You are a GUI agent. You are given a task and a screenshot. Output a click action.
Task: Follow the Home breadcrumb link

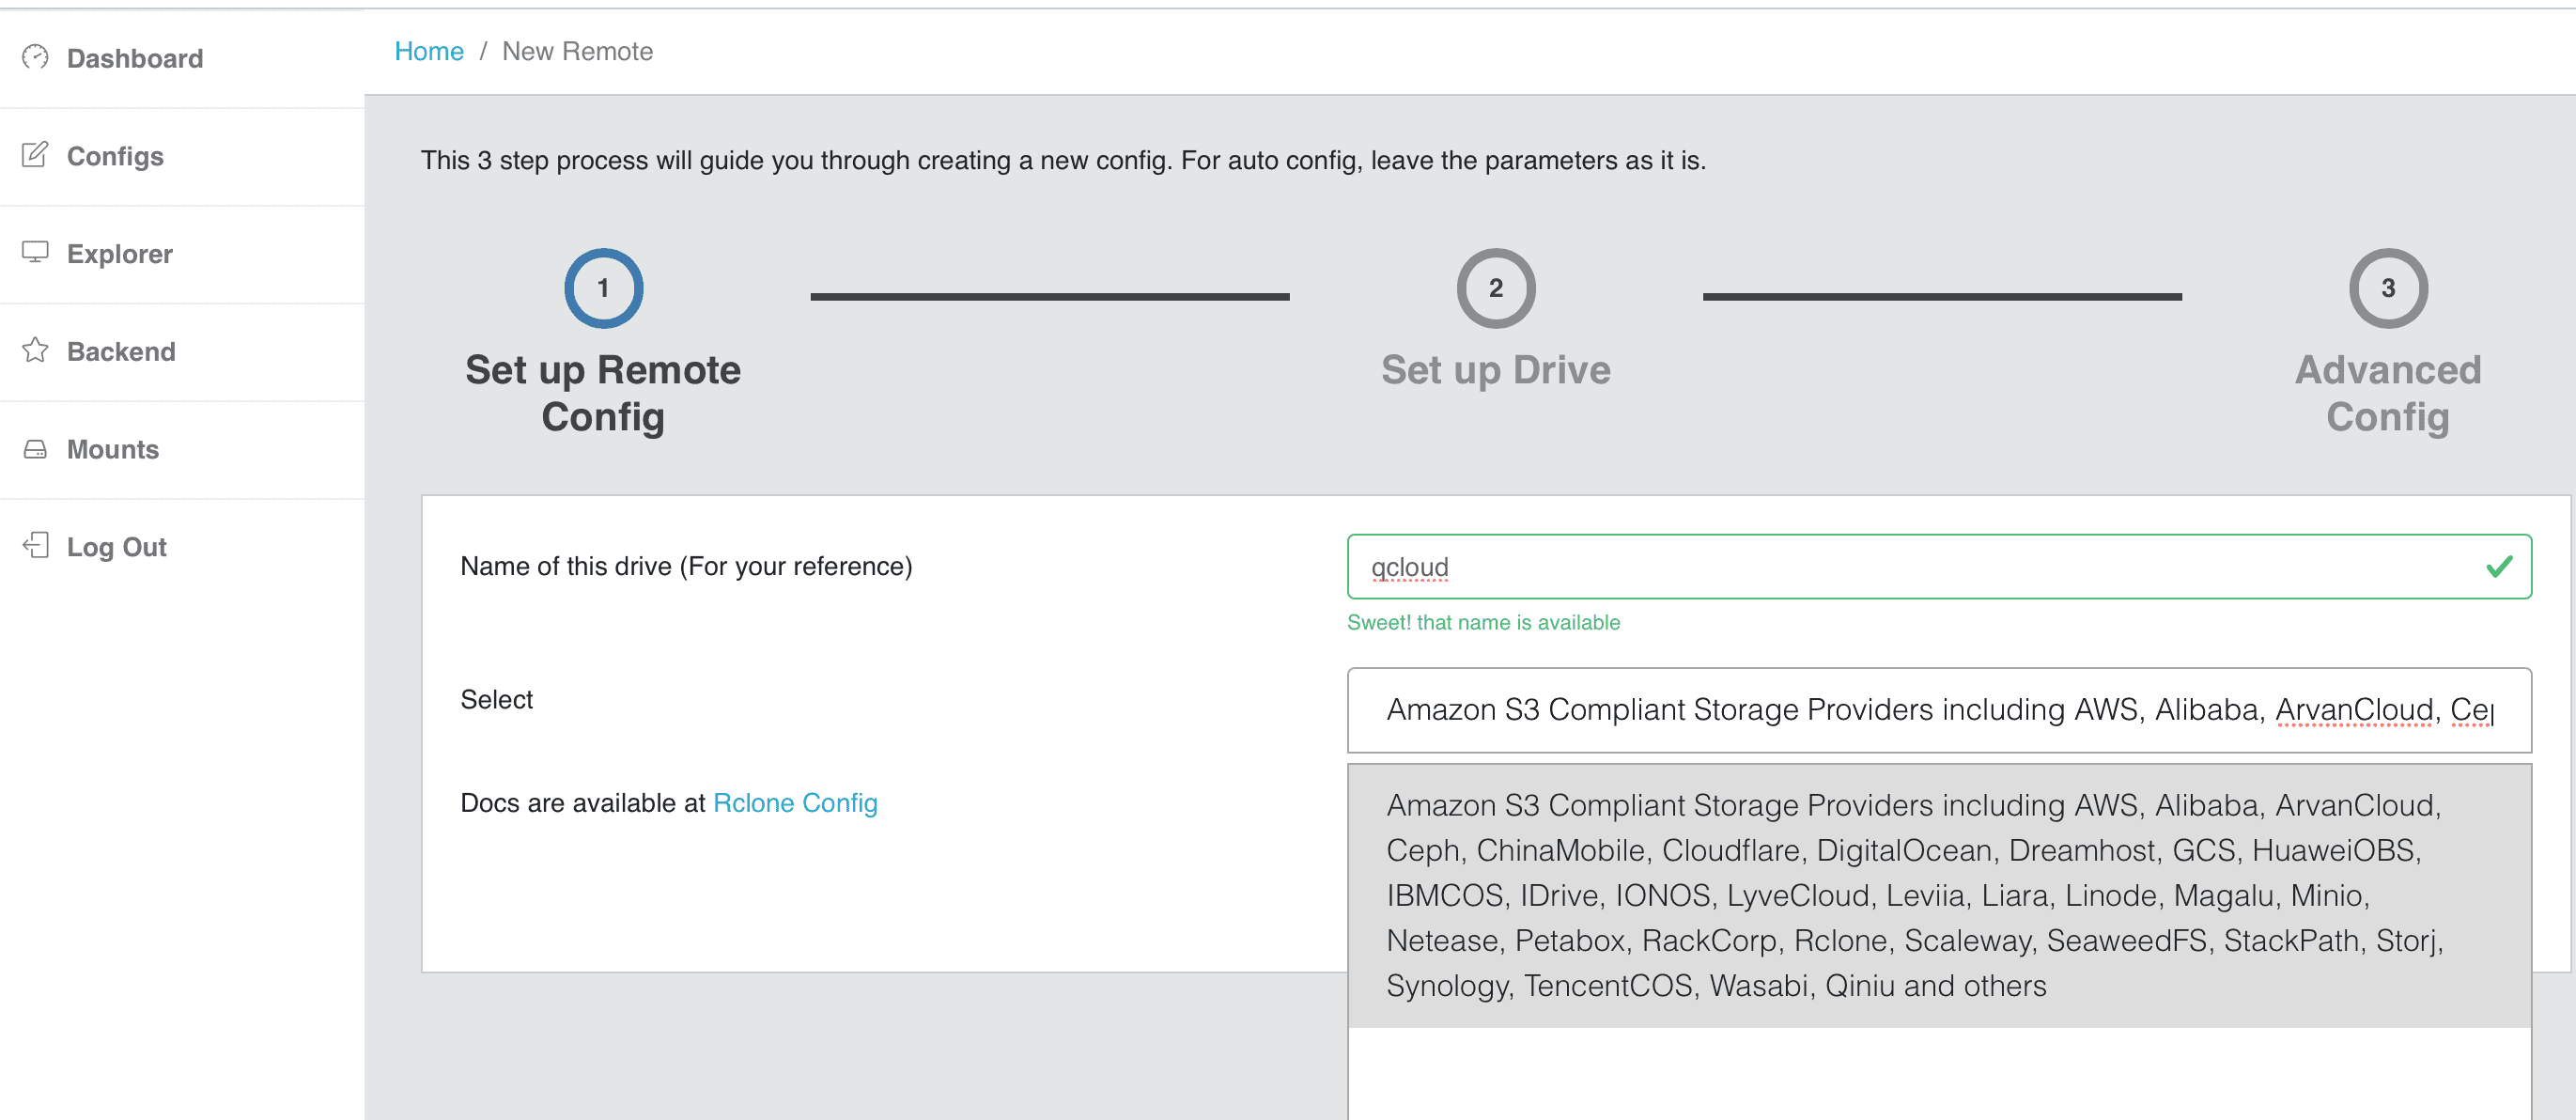pos(429,51)
